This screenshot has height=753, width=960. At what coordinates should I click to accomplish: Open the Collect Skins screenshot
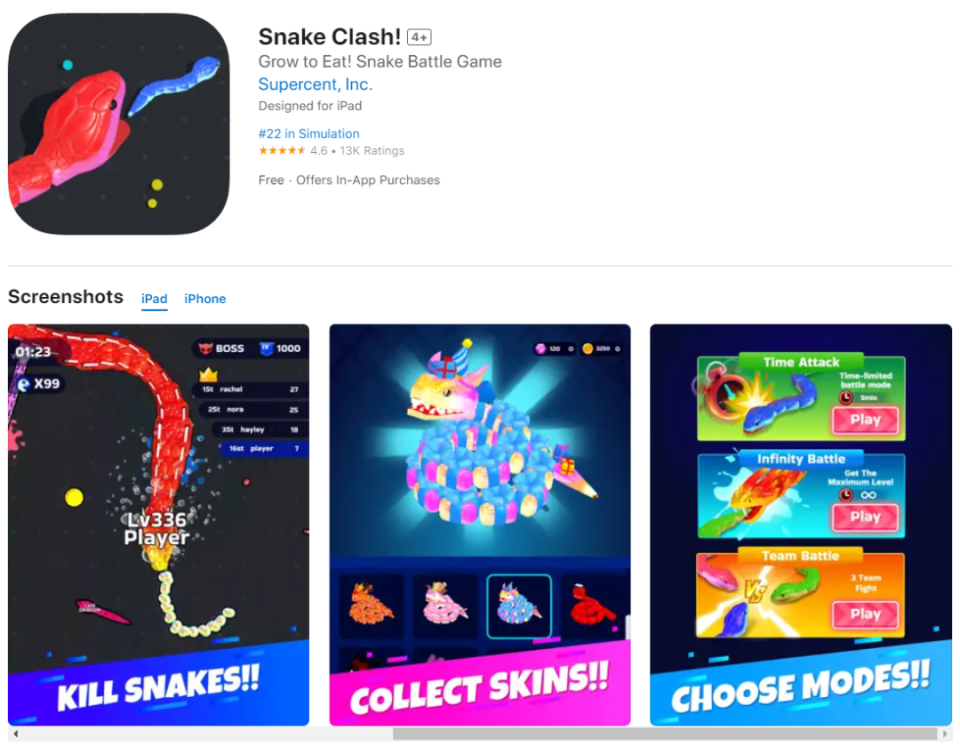pyautogui.click(x=480, y=525)
